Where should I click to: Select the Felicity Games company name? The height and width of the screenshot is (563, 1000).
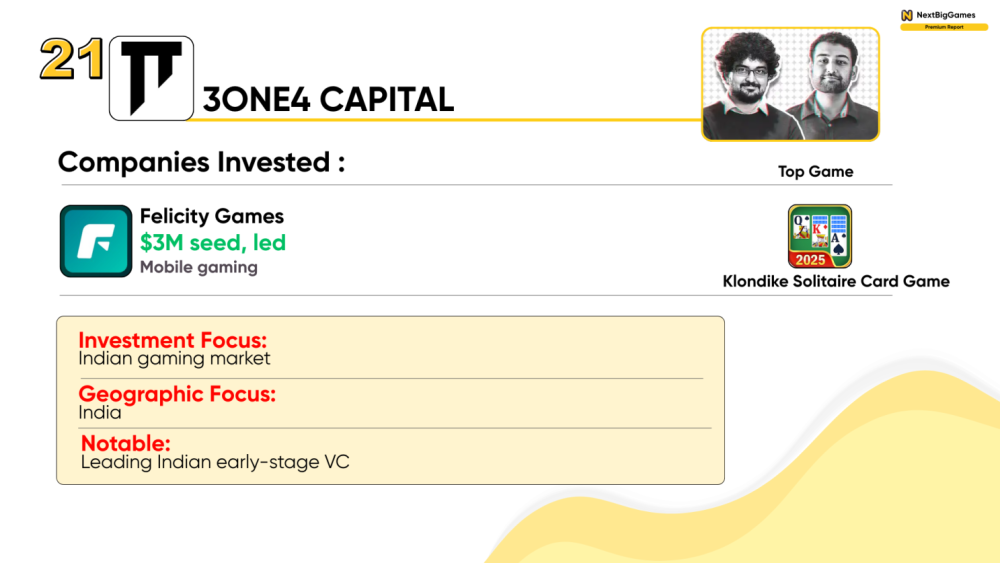coord(212,216)
